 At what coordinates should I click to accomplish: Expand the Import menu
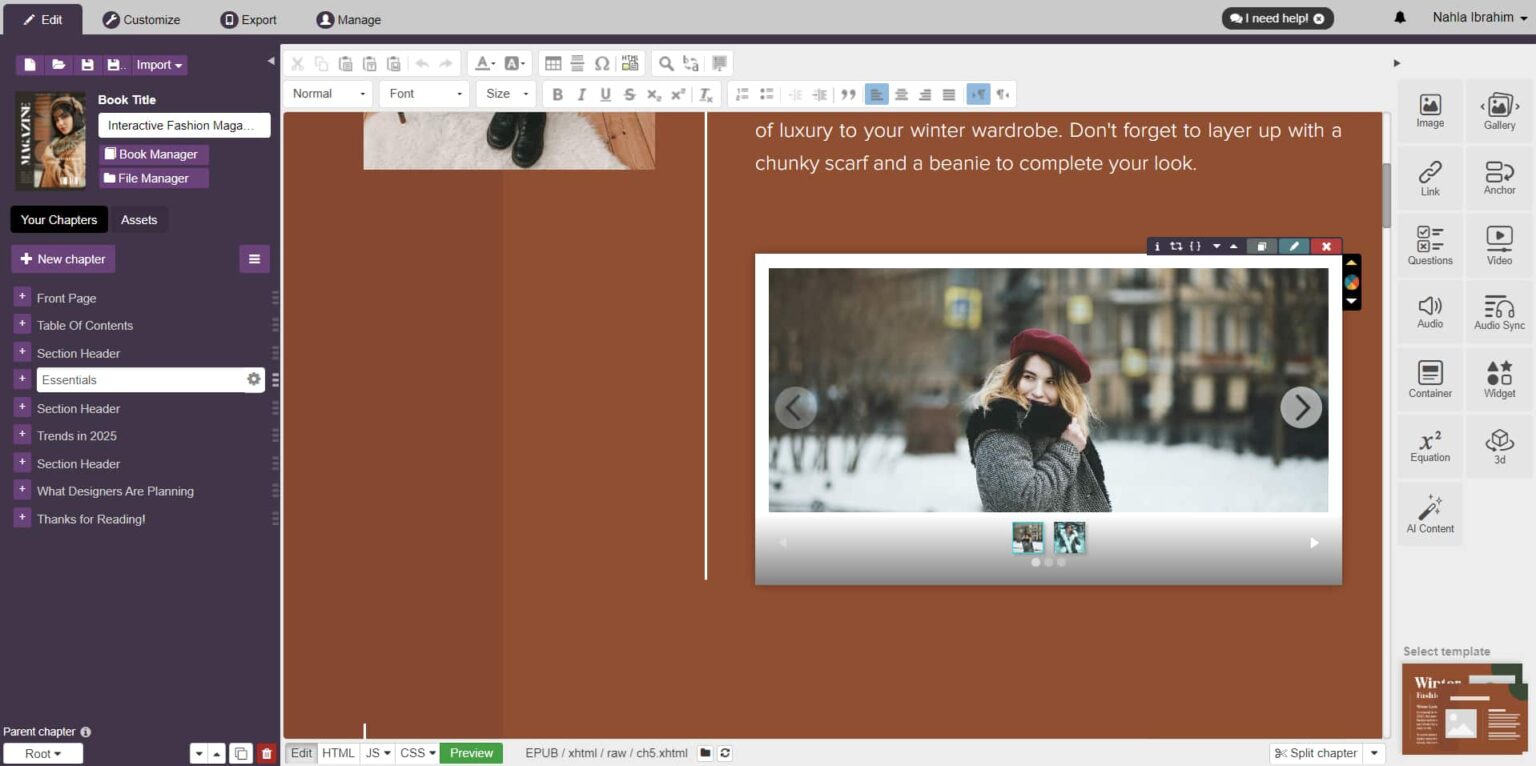[159, 64]
